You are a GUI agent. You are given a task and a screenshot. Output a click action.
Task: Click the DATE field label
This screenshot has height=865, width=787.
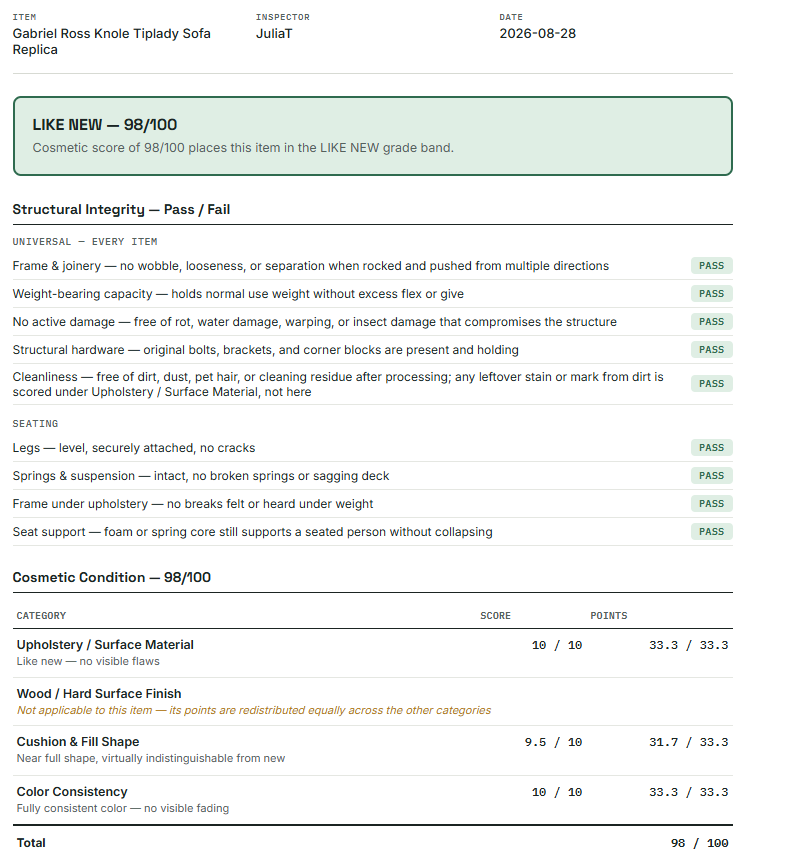(x=511, y=17)
